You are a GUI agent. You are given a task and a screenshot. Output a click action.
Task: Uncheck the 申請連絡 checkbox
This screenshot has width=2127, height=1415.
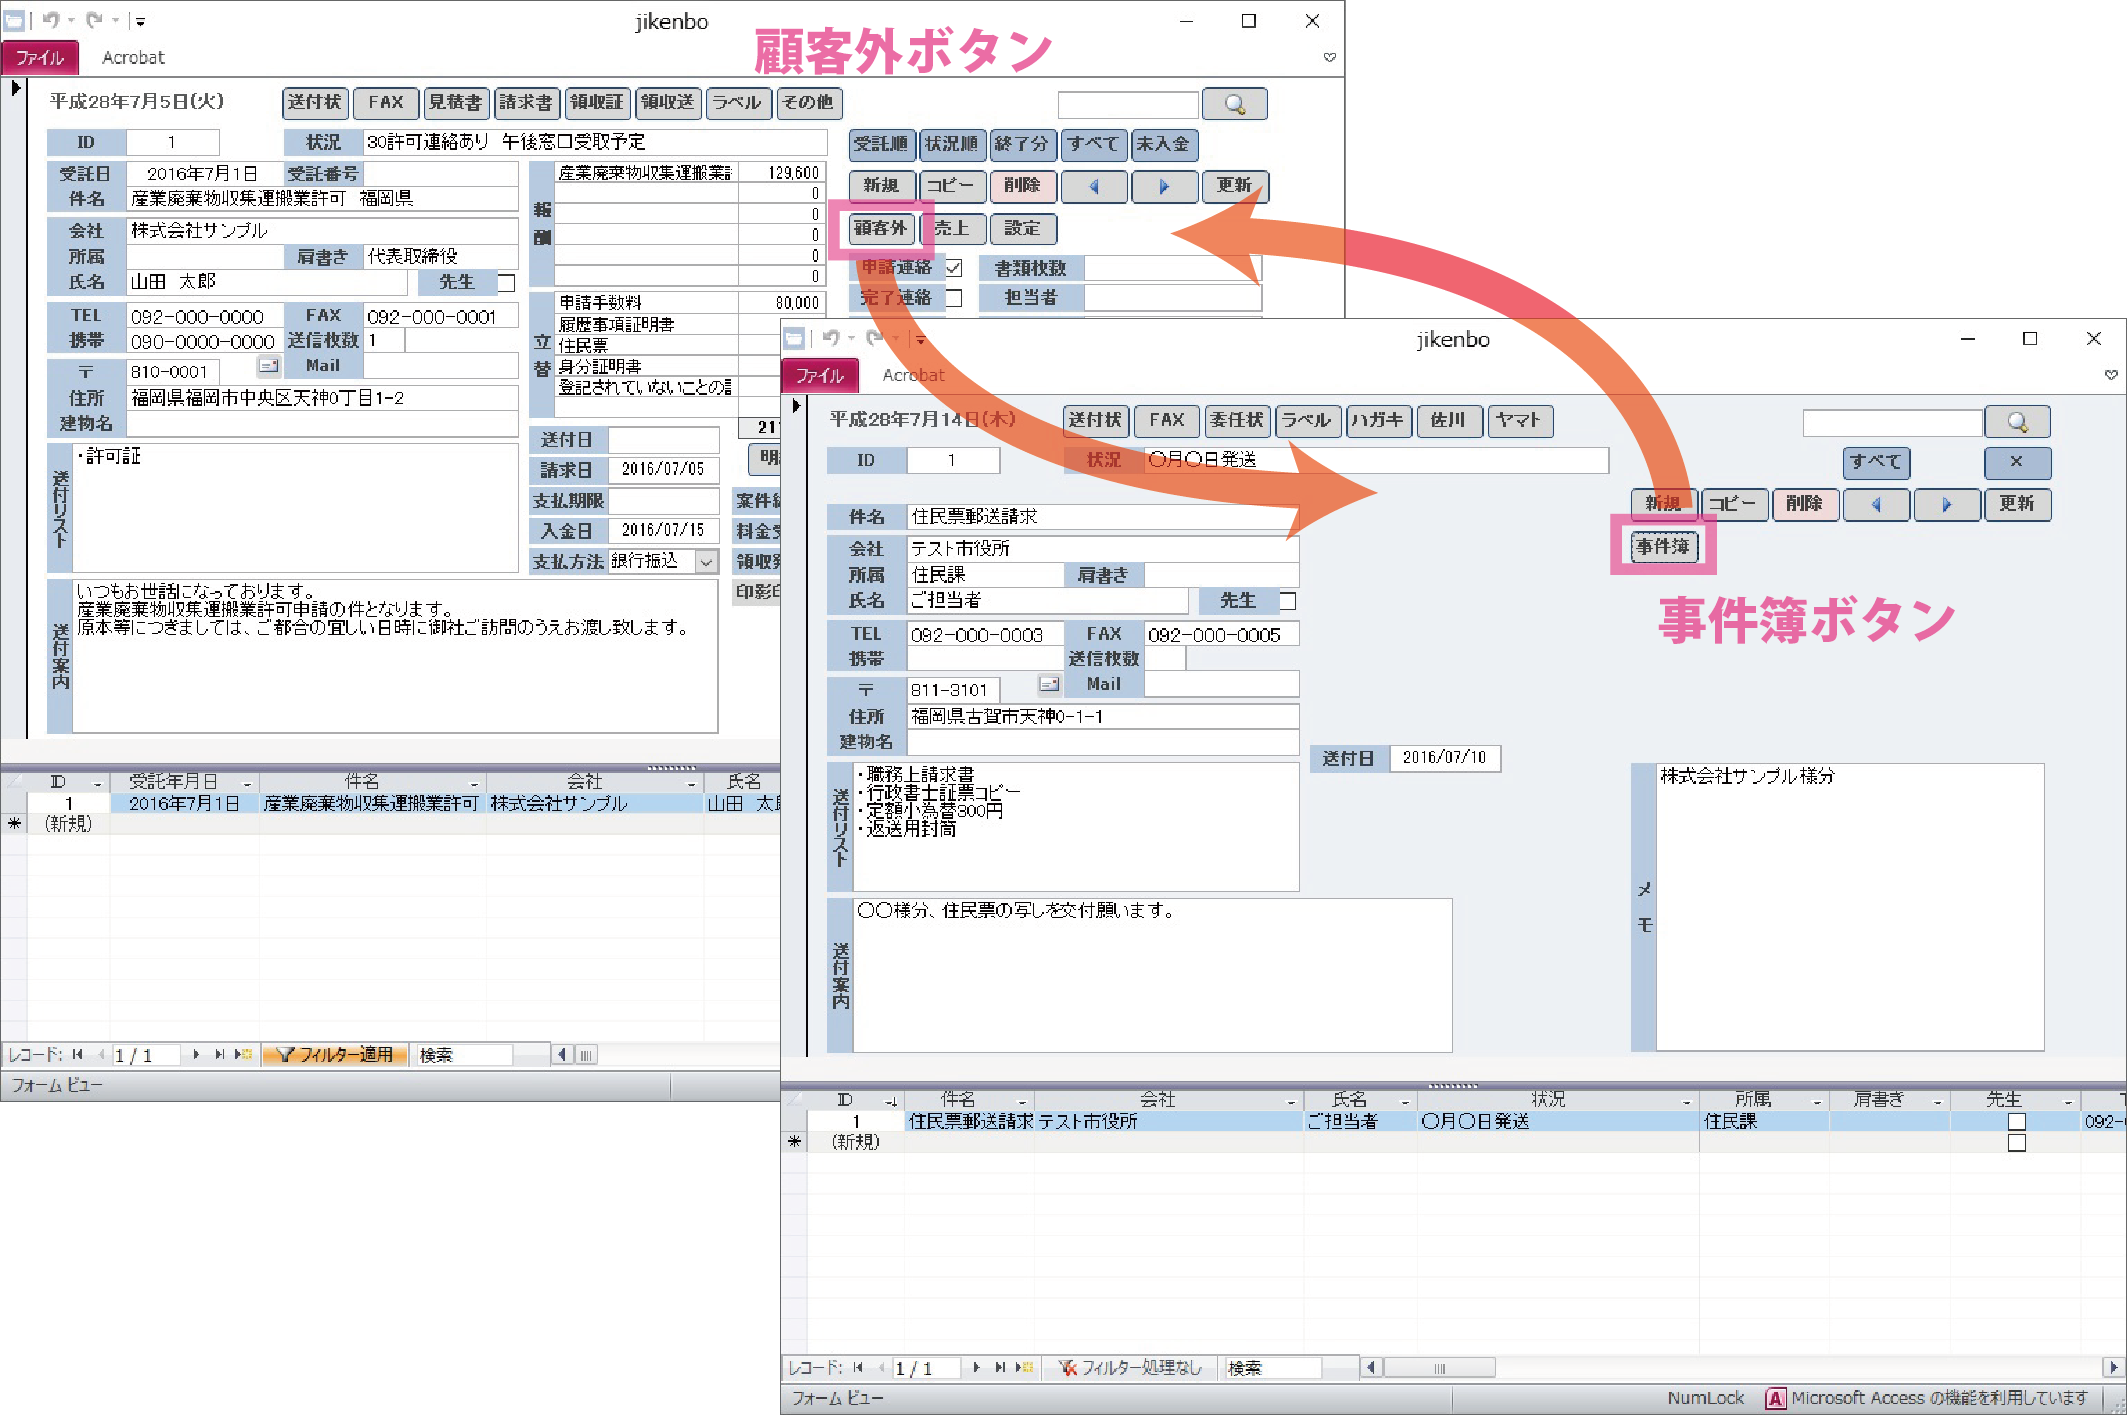[x=954, y=268]
